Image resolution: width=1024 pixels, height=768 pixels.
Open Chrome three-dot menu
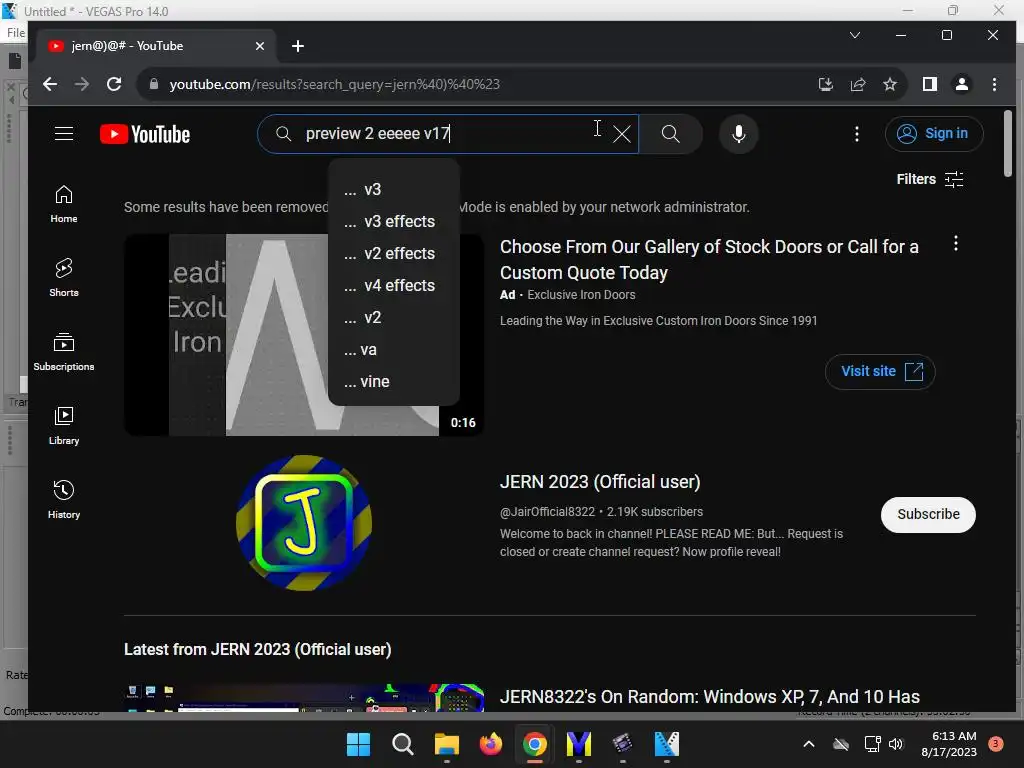(x=994, y=84)
